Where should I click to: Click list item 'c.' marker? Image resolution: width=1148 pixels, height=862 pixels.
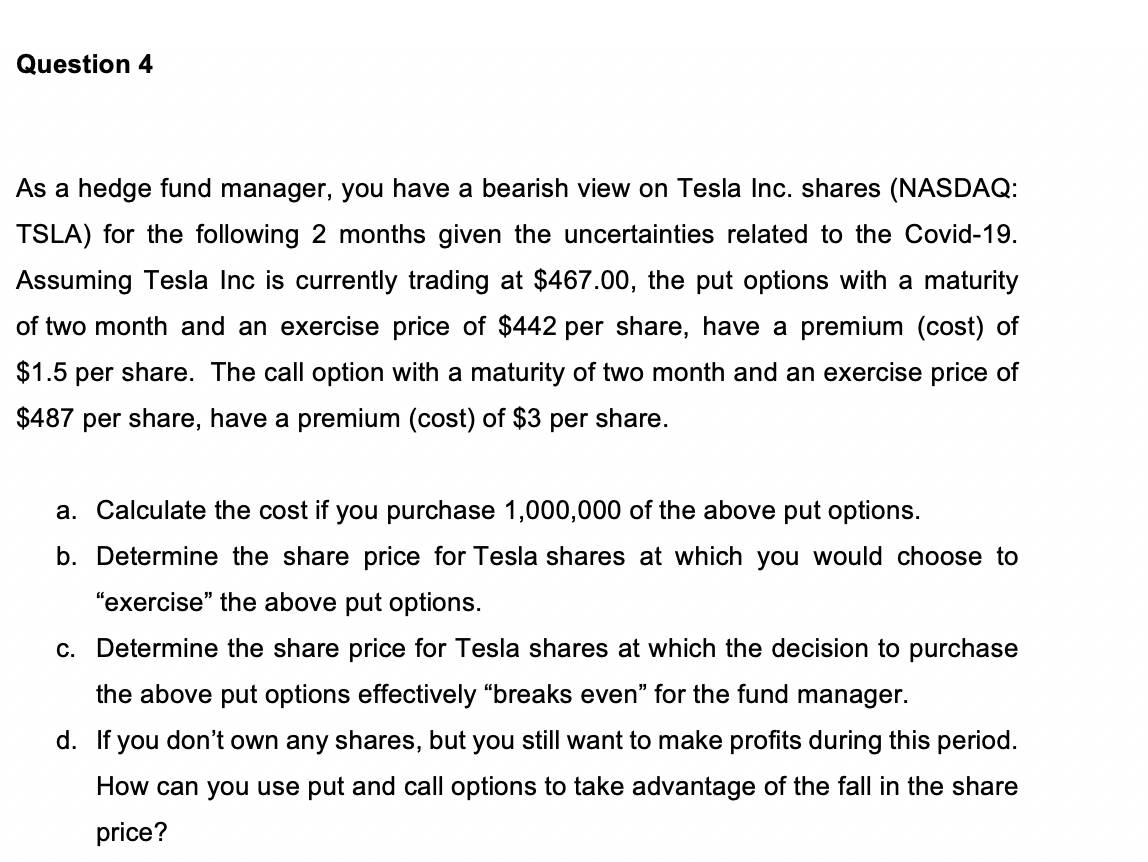coord(67,649)
